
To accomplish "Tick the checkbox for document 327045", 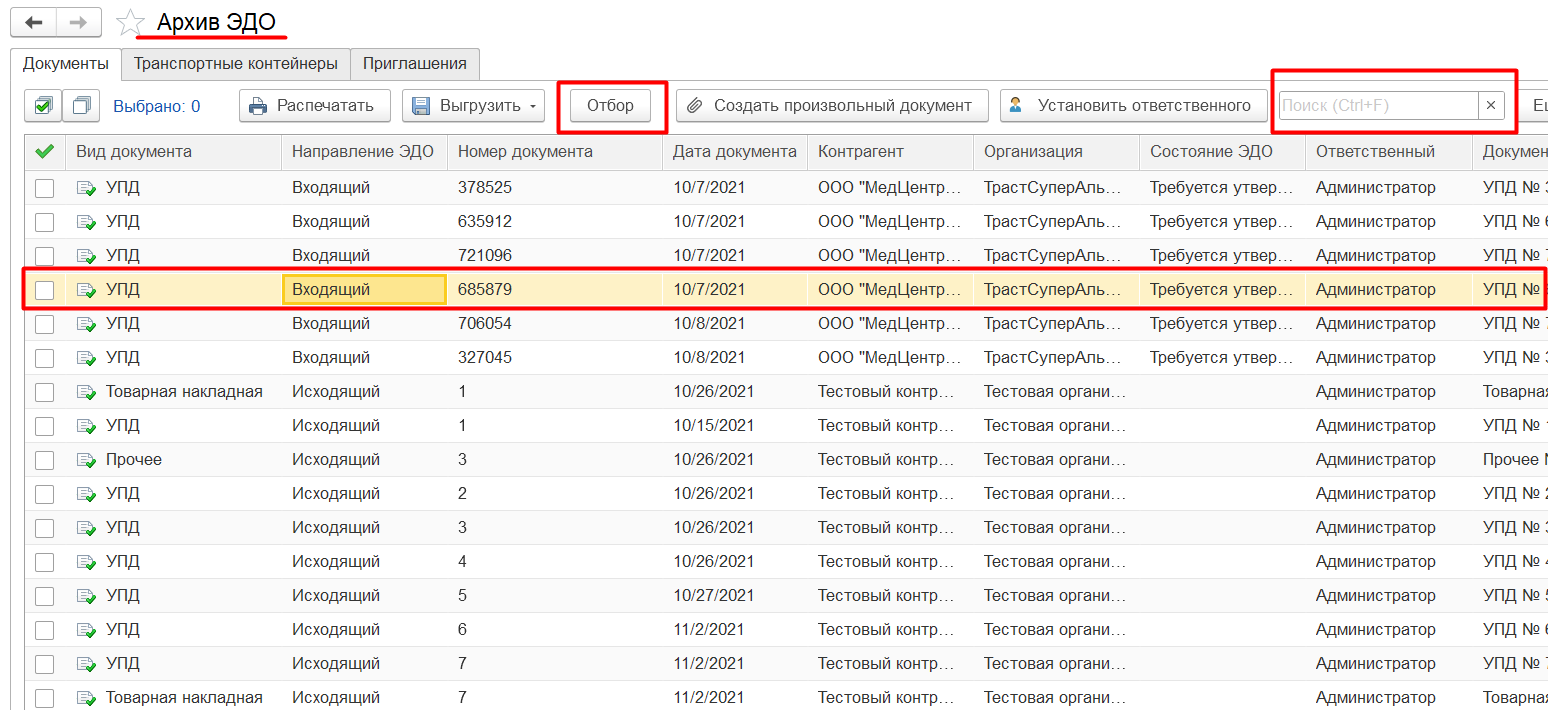I will (44, 358).
